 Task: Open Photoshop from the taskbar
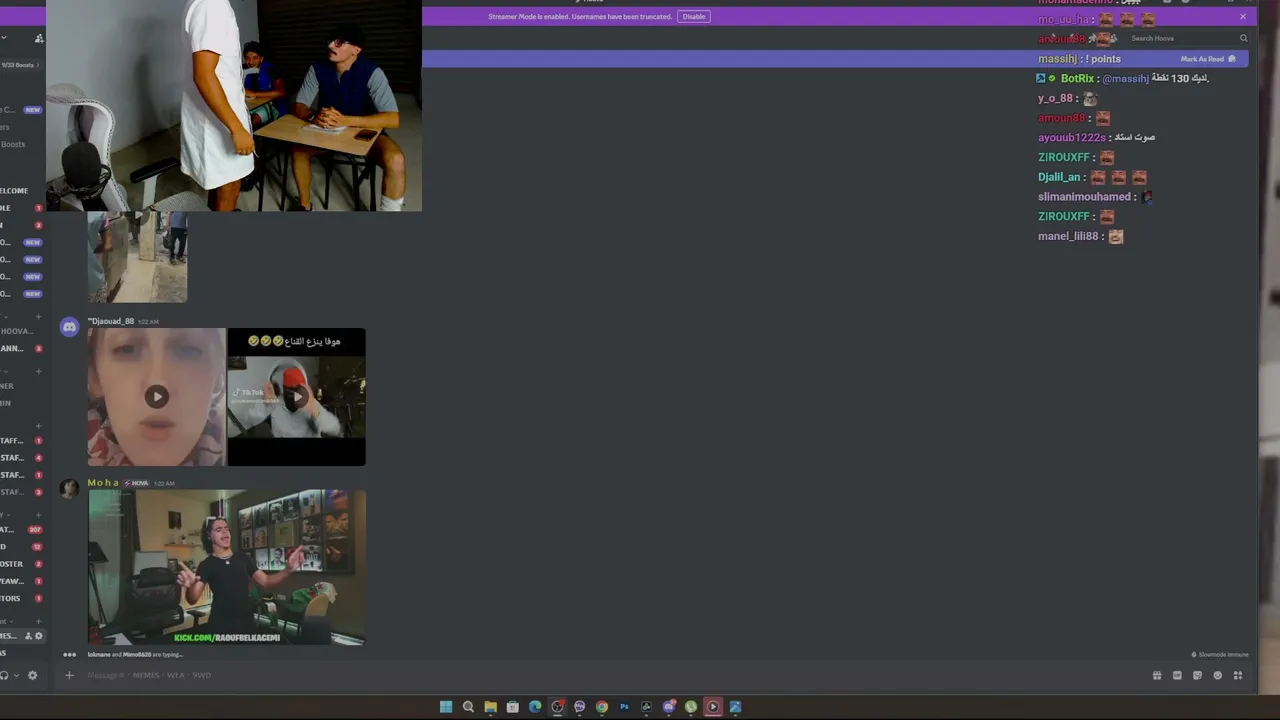coord(624,707)
